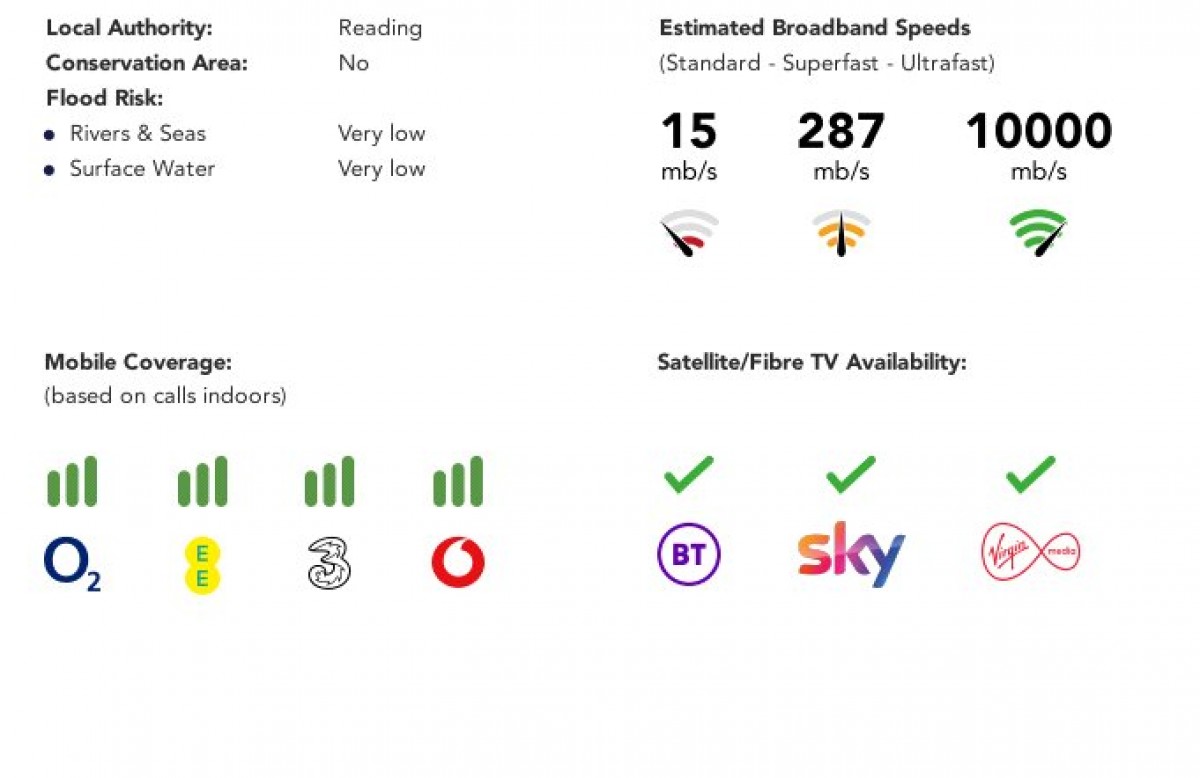Screen dimensions: 1200x778
Task: Select the Three mobile logo
Action: click(329, 564)
